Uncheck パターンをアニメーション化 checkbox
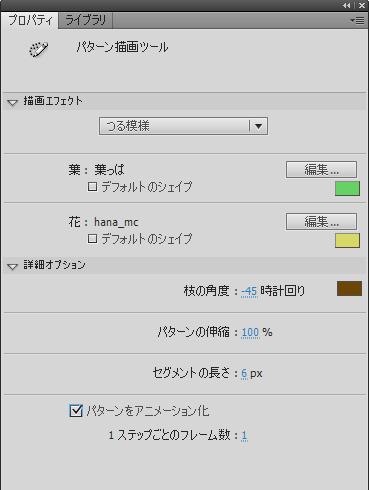 tap(76, 411)
